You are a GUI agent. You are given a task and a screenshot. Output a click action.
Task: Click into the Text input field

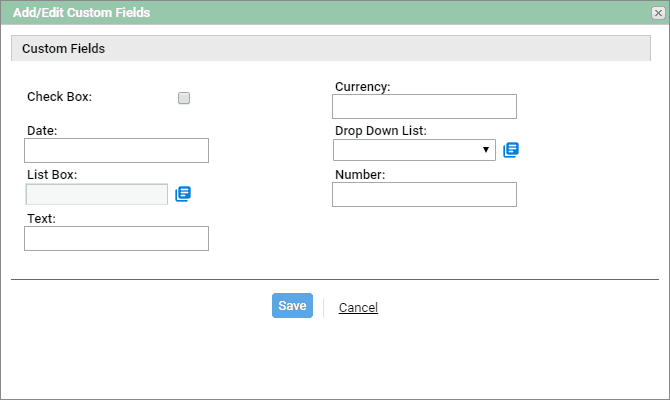click(x=116, y=238)
